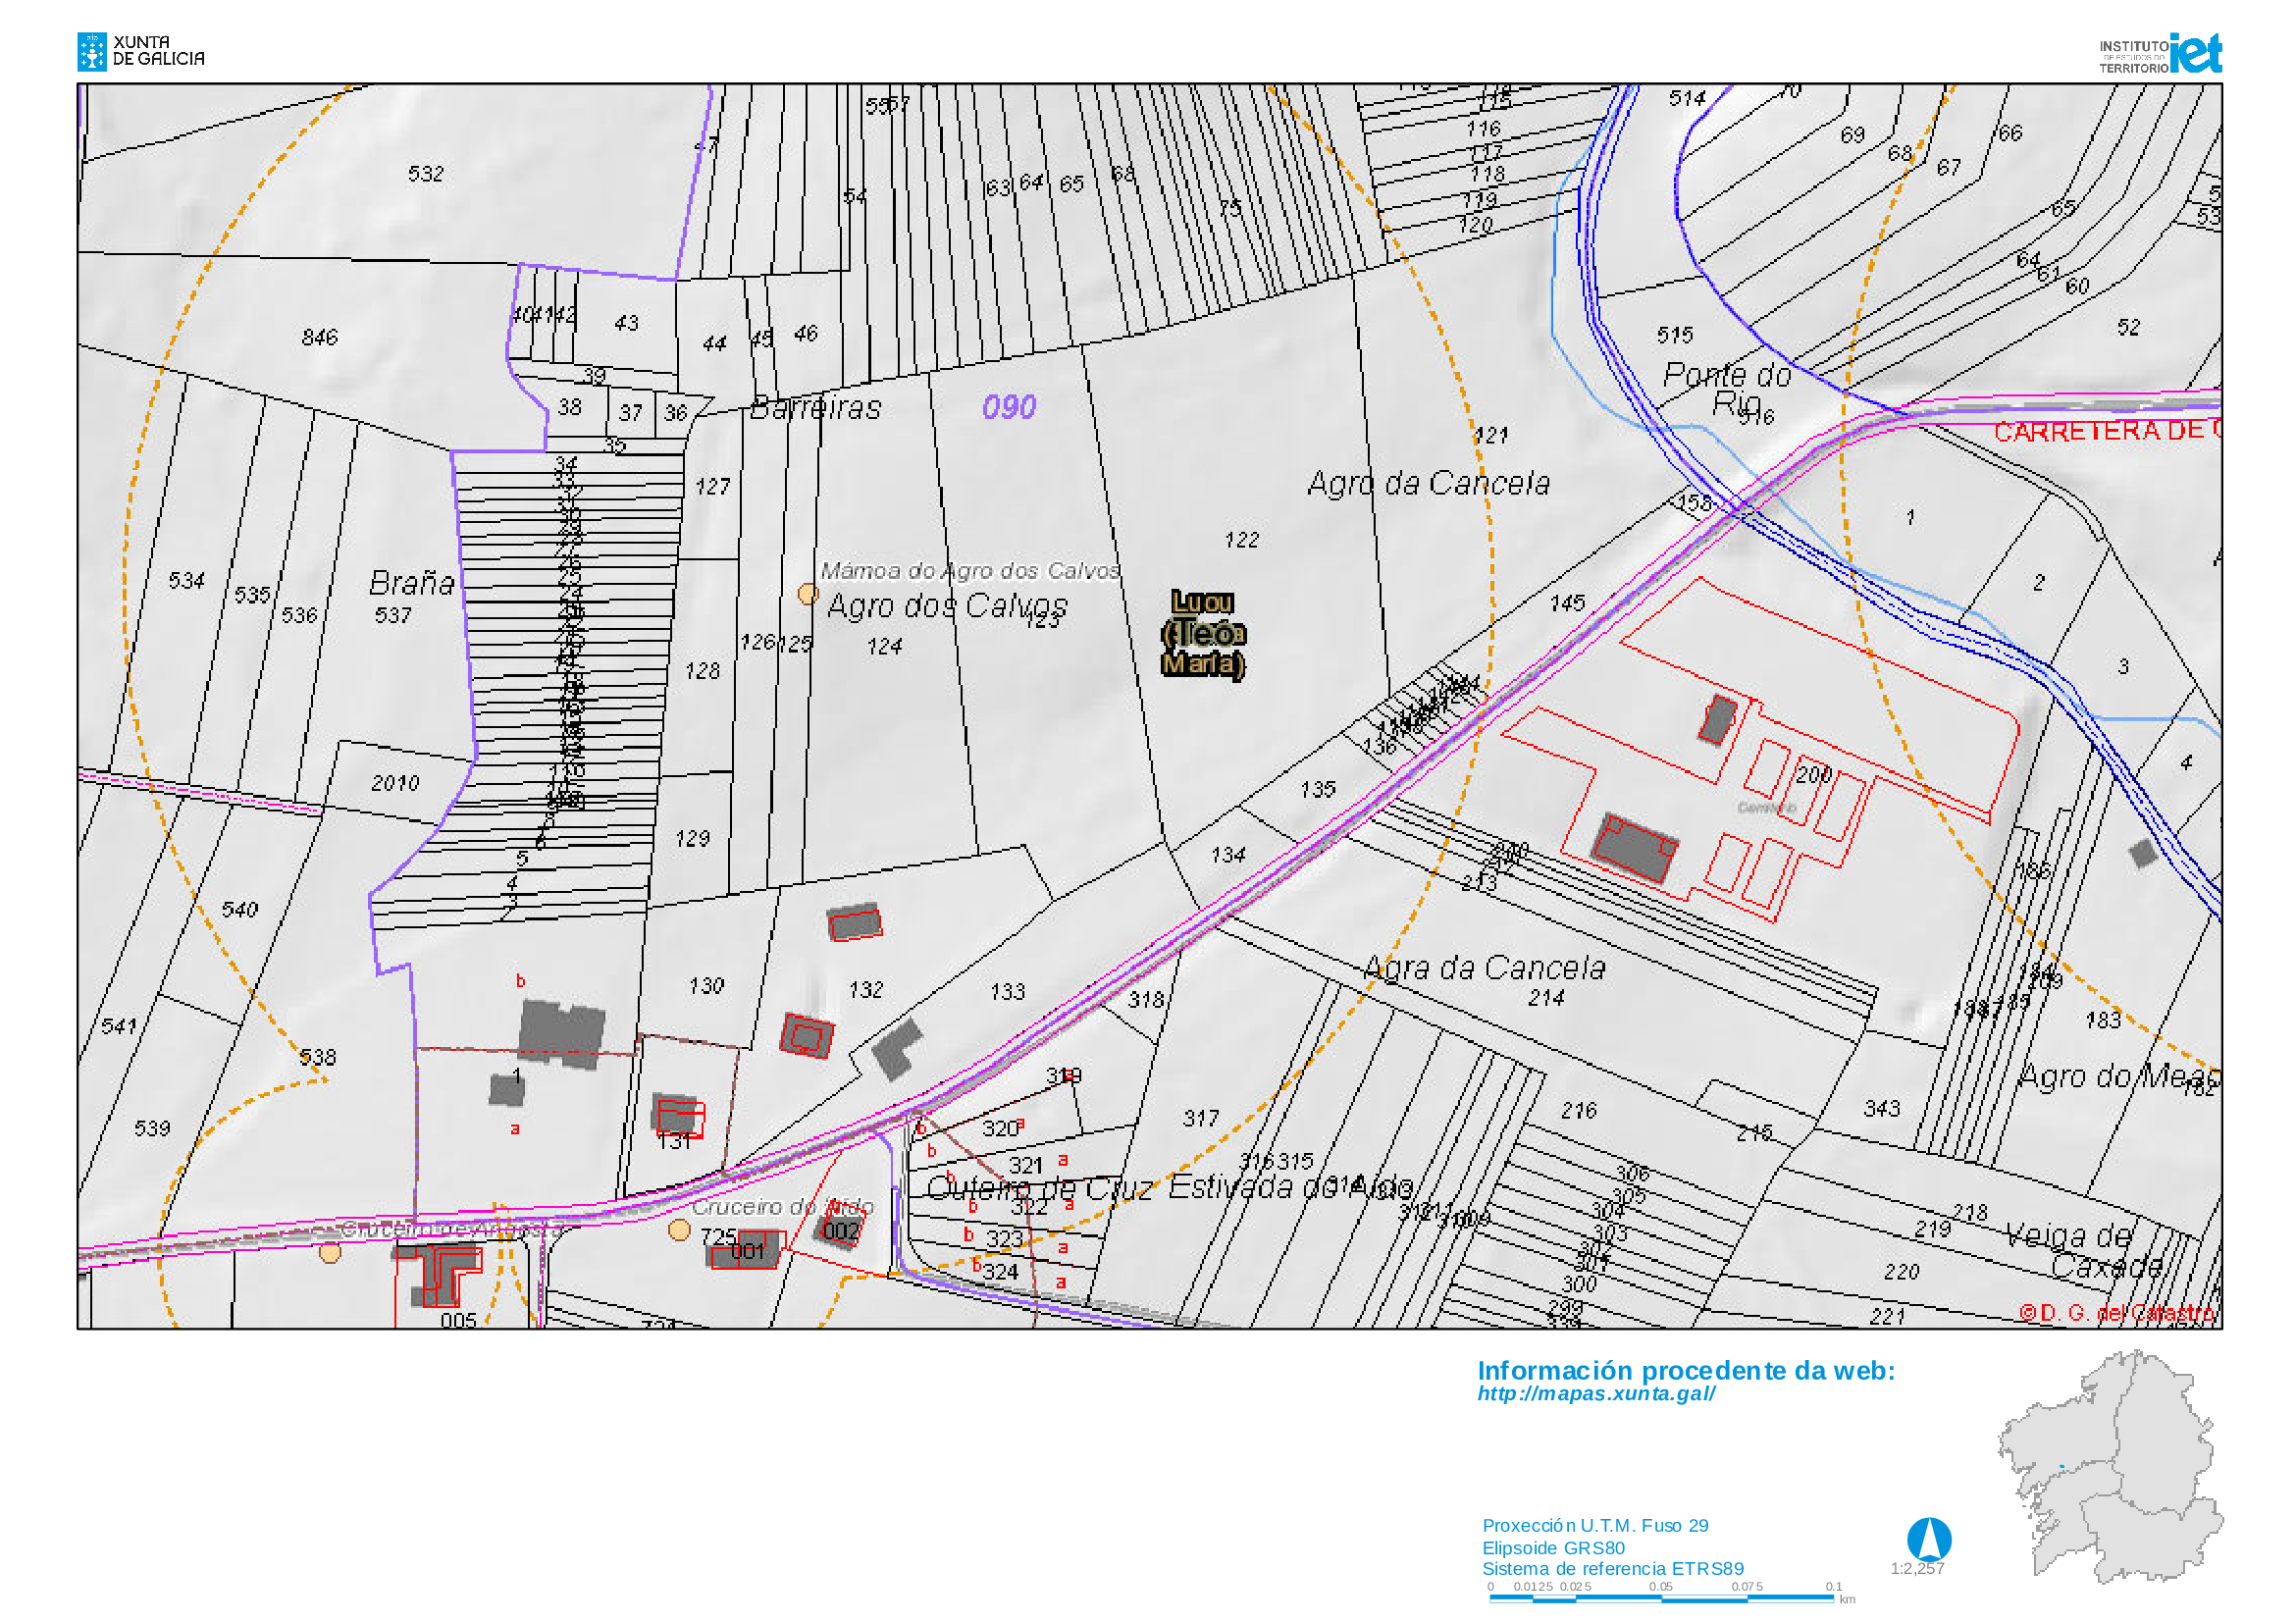Click the blue north arrow compass icon
Image resolution: width=2296 pixels, height=1623 pixels.
(x=1928, y=1539)
